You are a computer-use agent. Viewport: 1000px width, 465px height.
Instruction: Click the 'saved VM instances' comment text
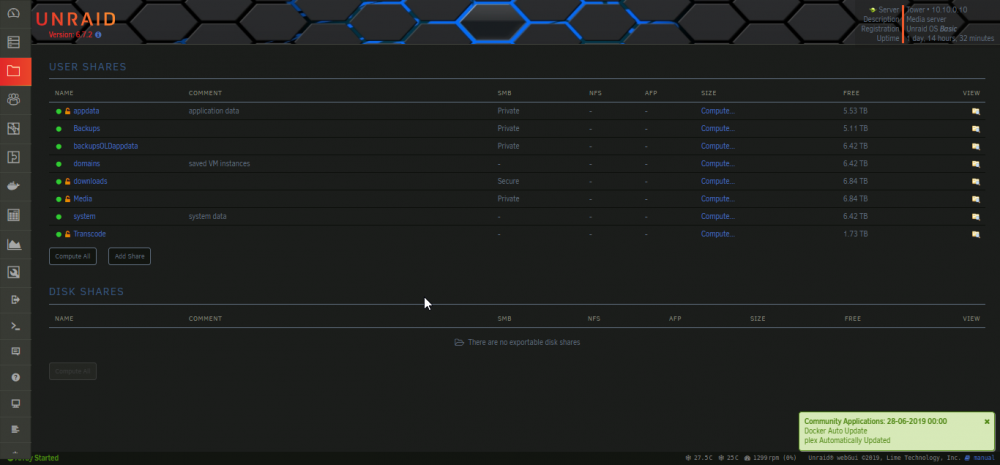[x=219, y=163]
